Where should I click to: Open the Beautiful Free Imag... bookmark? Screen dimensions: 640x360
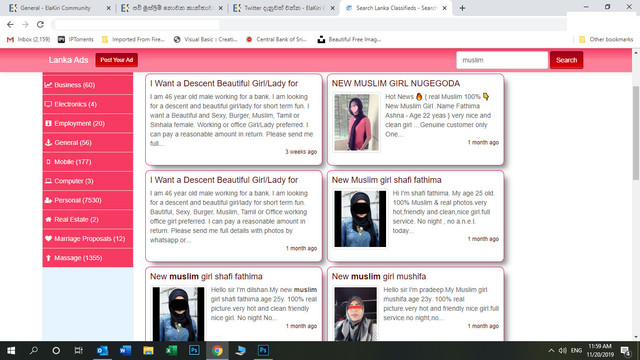(x=349, y=40)
